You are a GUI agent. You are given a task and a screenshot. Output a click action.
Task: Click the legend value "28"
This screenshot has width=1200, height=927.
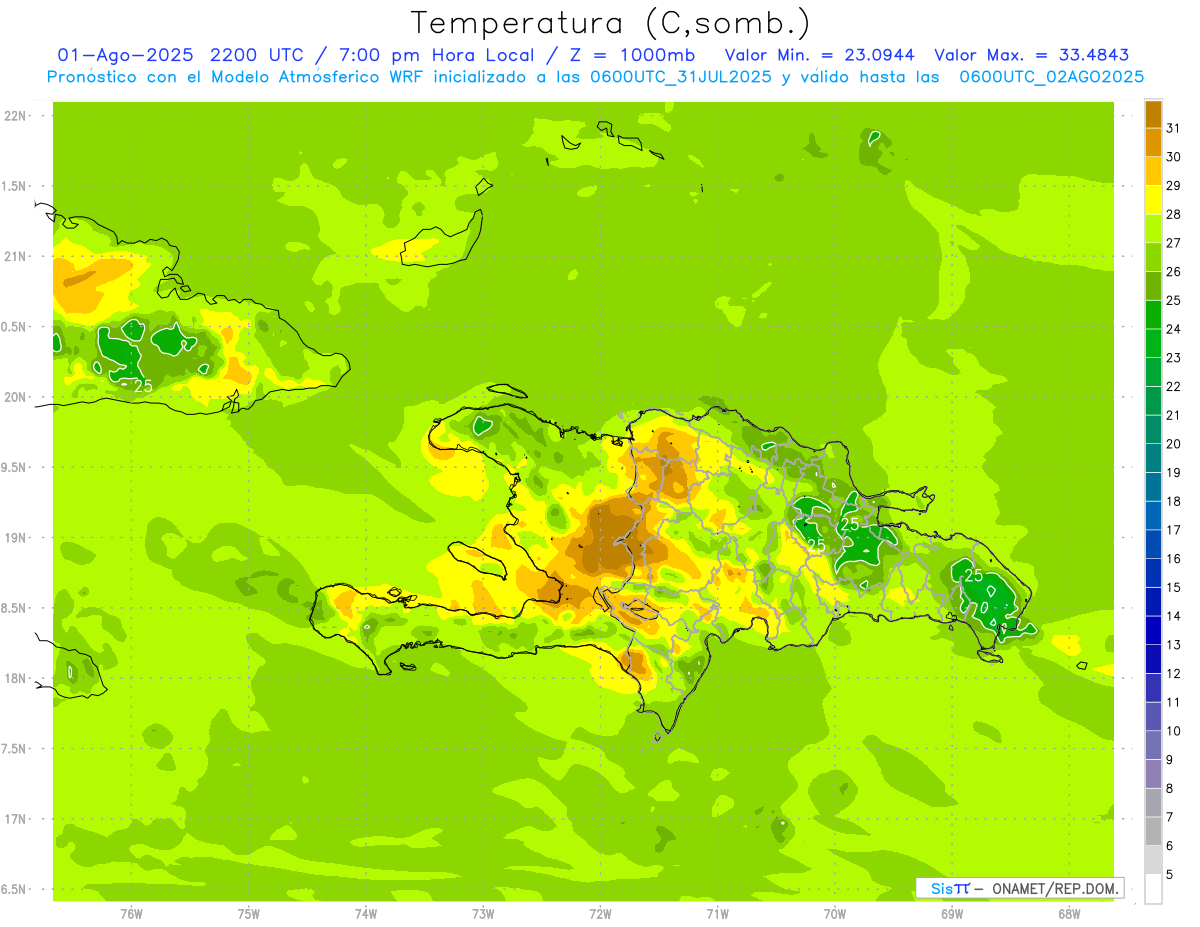(1174, 214)
